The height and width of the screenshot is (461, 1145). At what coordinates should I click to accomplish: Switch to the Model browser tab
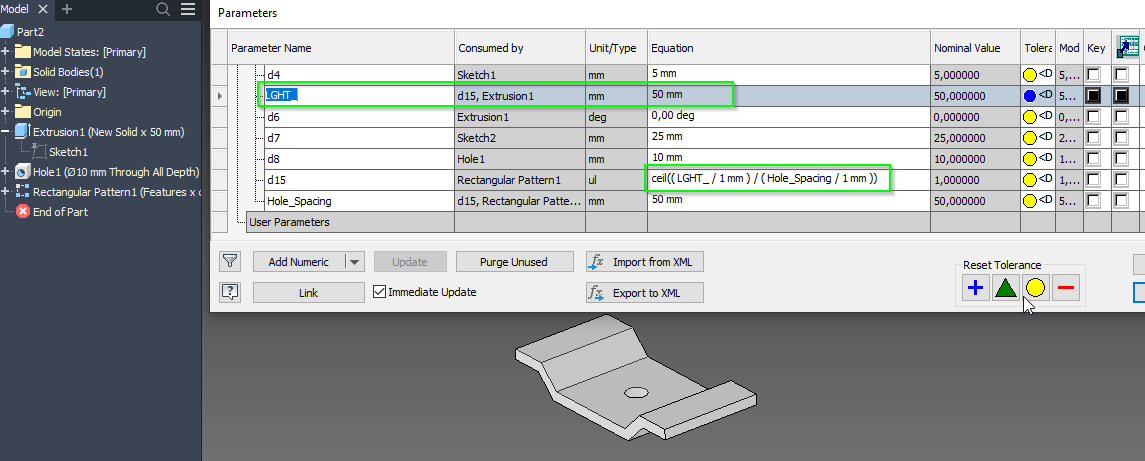15,9
